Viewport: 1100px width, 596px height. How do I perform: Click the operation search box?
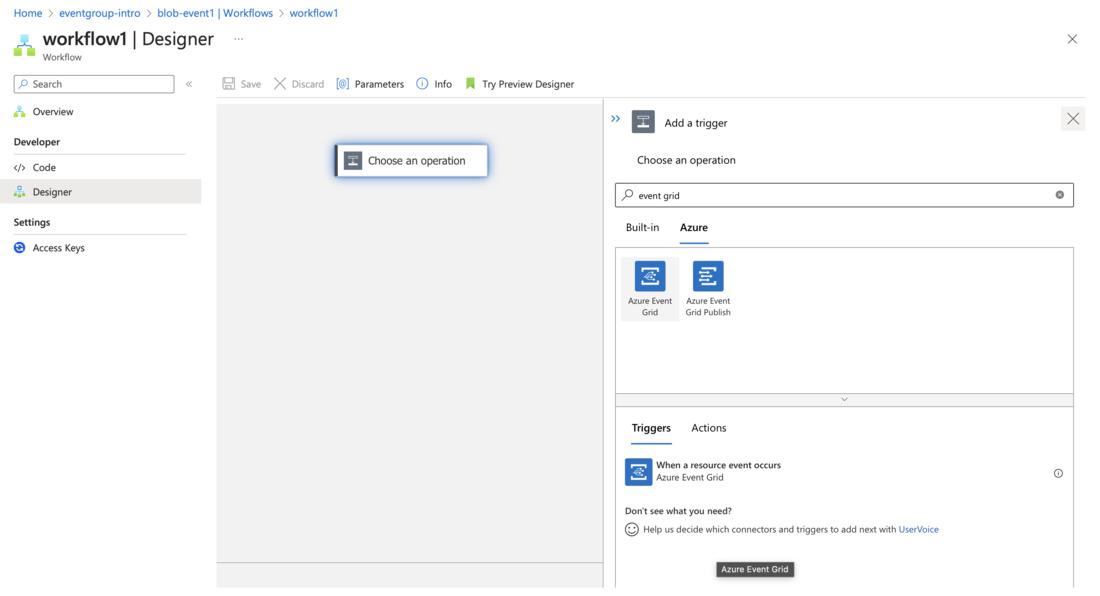pos(844,195)
